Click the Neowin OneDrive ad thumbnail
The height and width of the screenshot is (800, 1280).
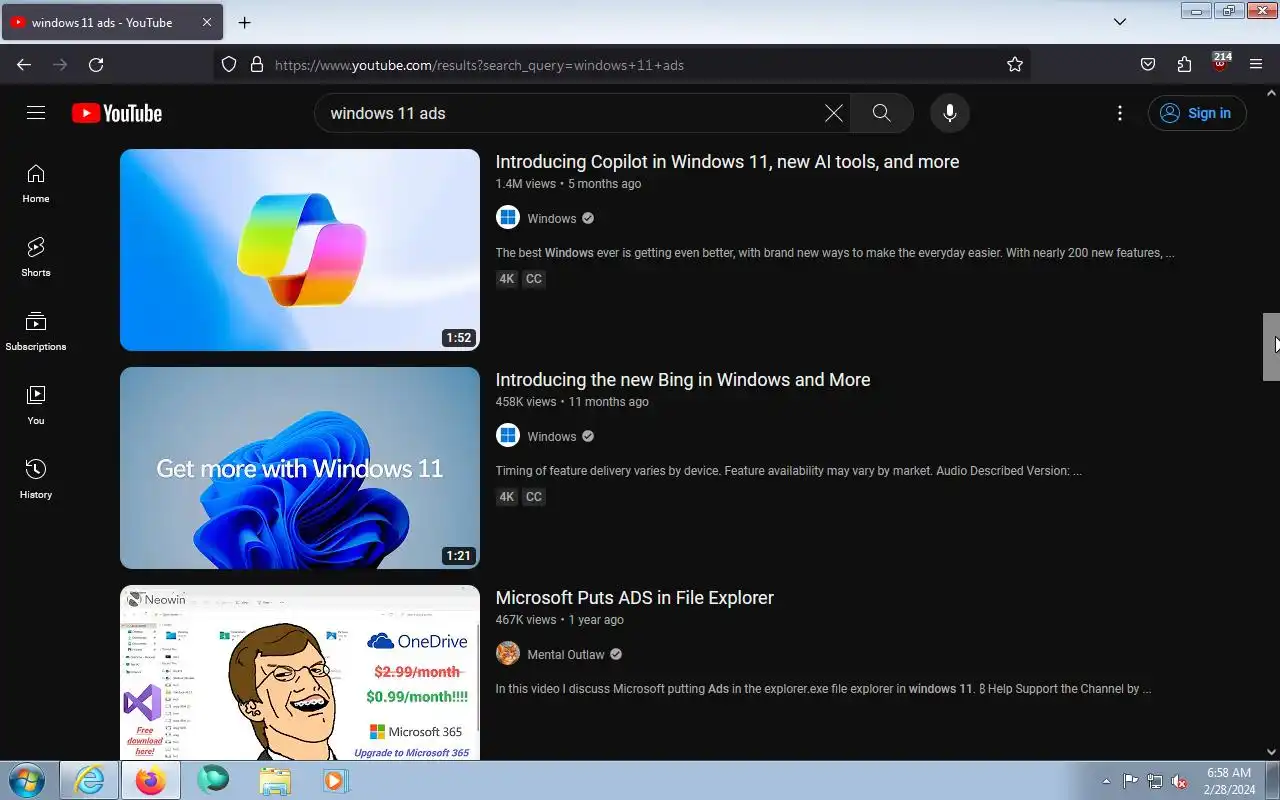[300, 672]
